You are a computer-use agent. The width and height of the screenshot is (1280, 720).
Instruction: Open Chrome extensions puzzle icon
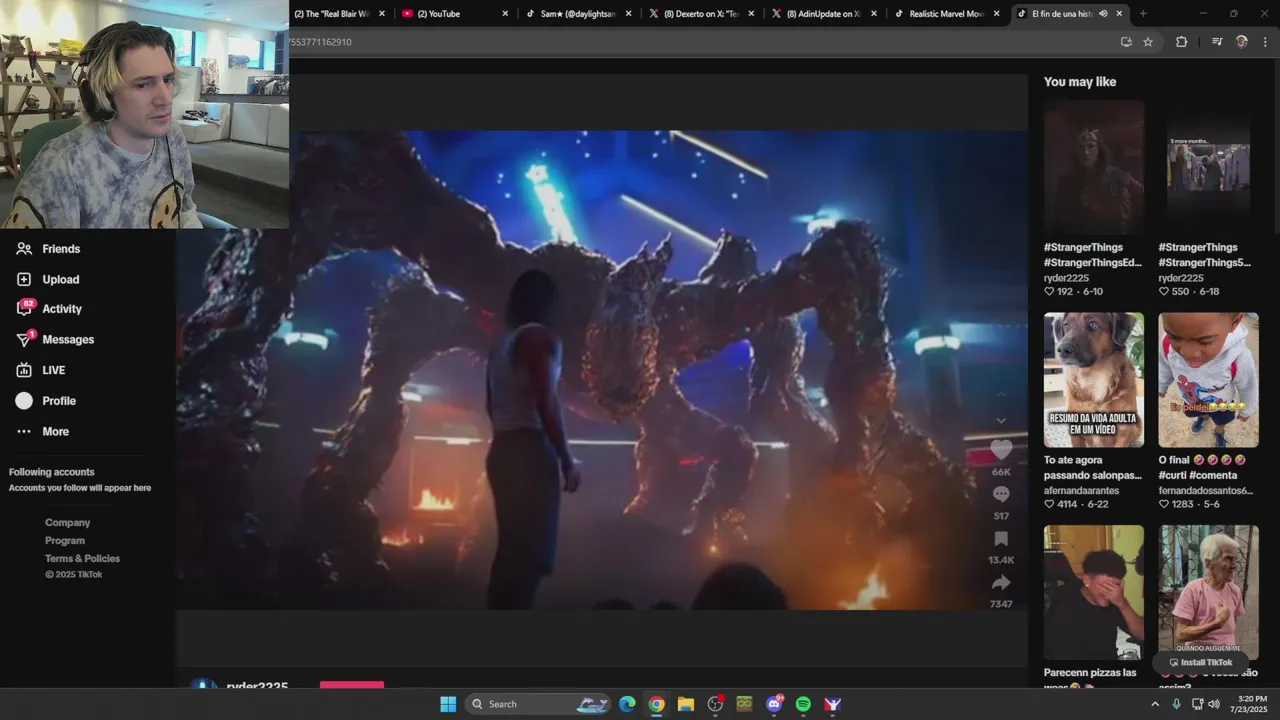pos(1181,42)
